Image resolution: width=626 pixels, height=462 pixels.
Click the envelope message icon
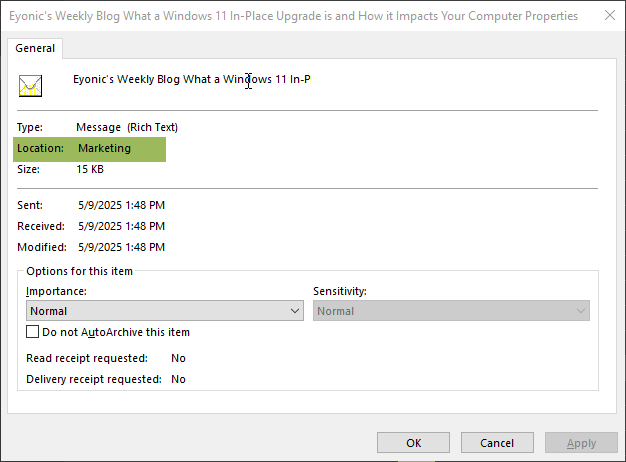(x=30, y=86)
